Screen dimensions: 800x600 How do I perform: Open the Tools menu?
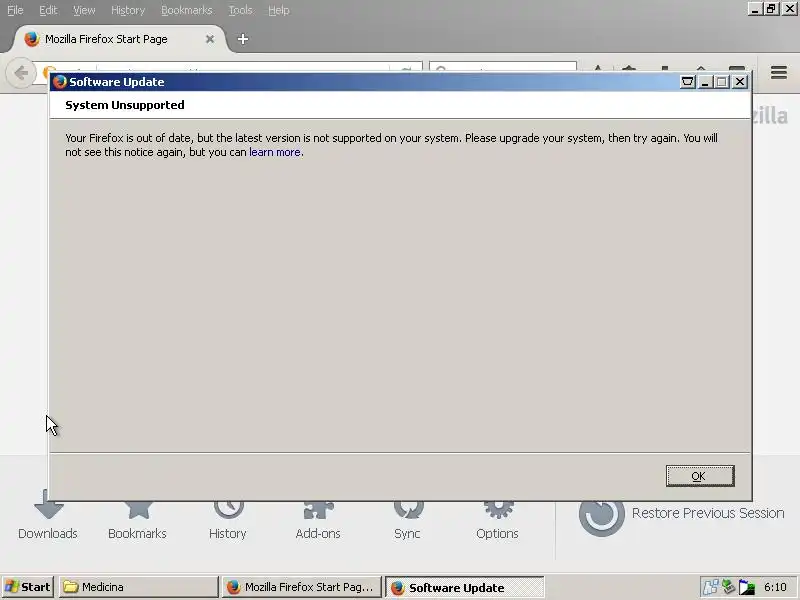pos(240,10)
